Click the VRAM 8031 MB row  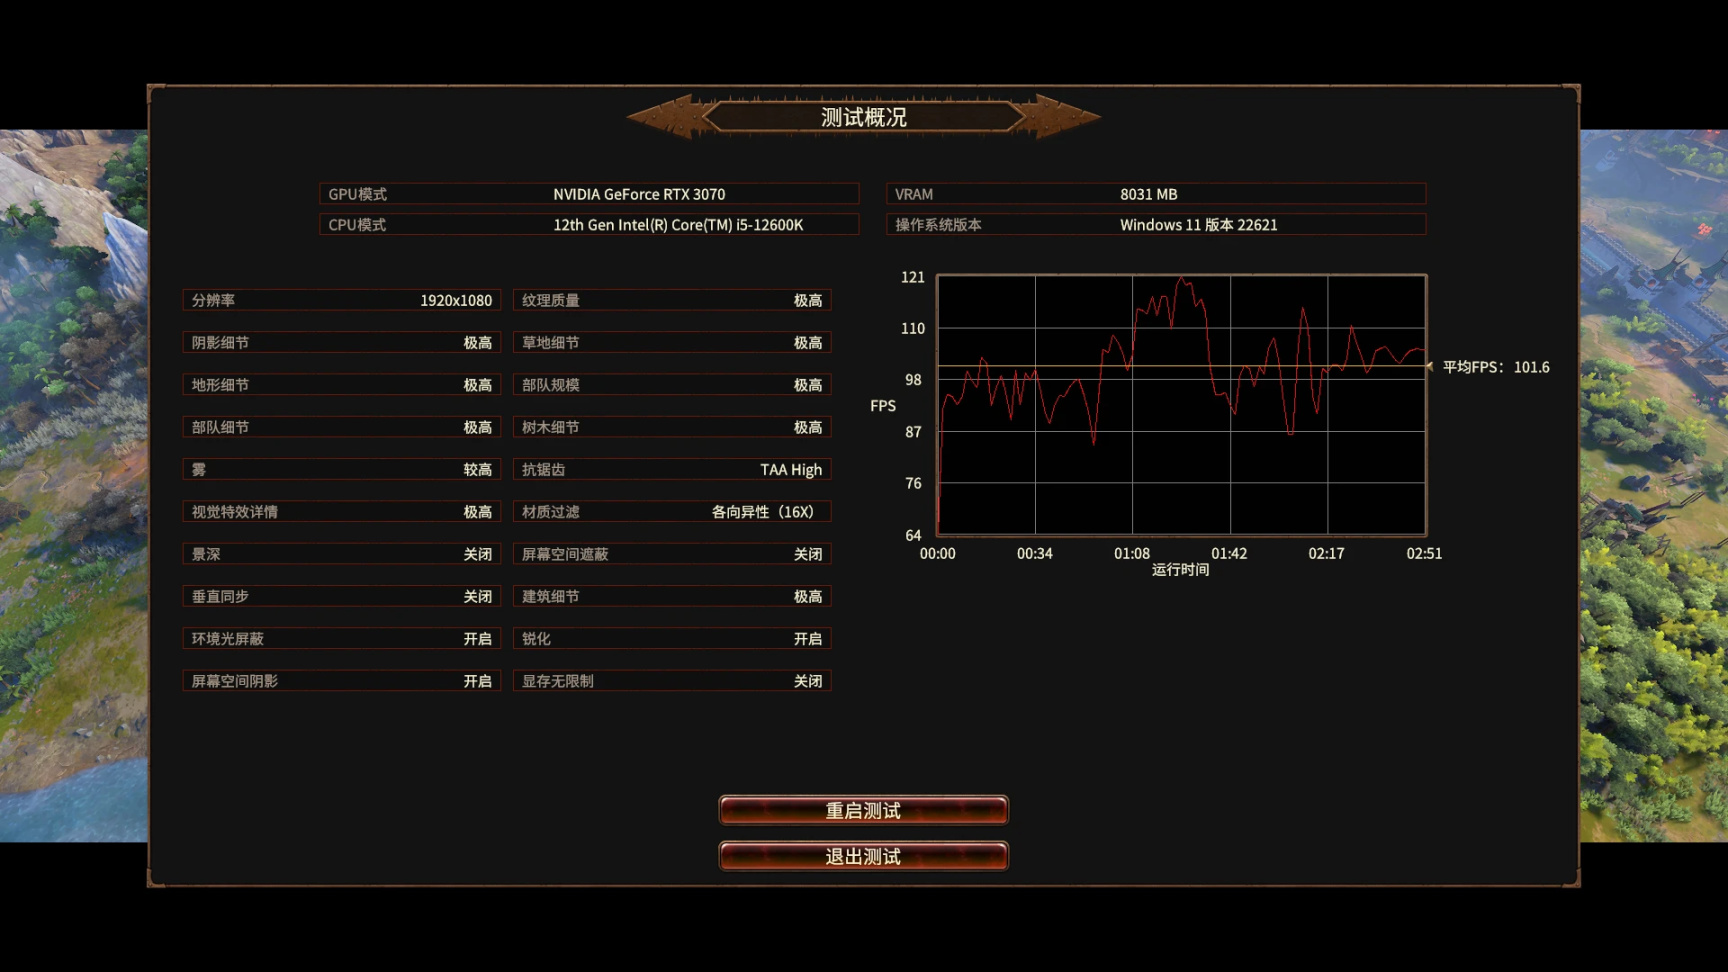click(1156, 194)
